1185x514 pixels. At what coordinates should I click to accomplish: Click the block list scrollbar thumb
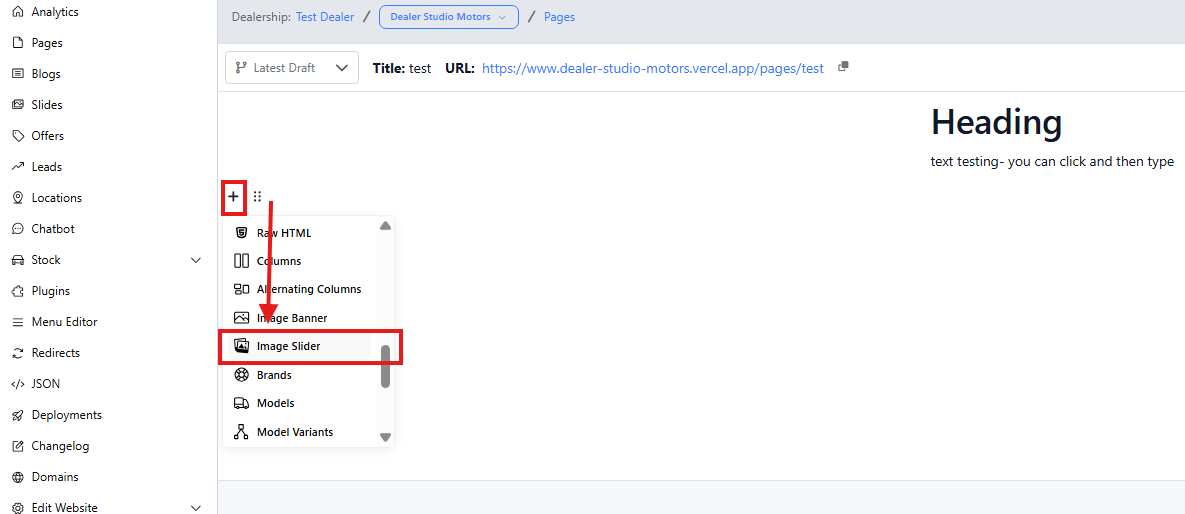[385, 366]
